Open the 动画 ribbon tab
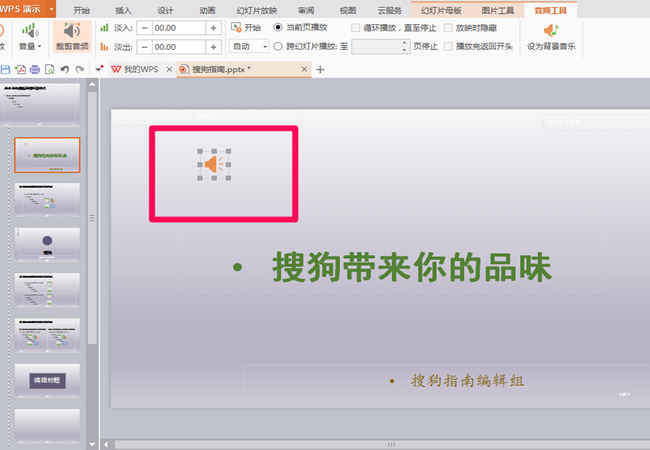 coord(208,10)
